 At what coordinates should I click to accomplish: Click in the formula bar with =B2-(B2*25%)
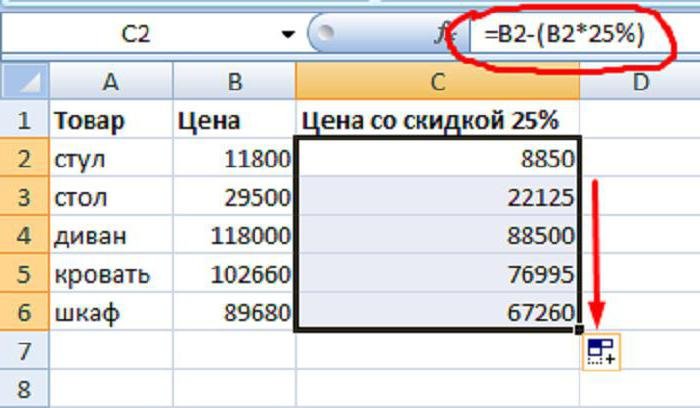coord(570,36)
